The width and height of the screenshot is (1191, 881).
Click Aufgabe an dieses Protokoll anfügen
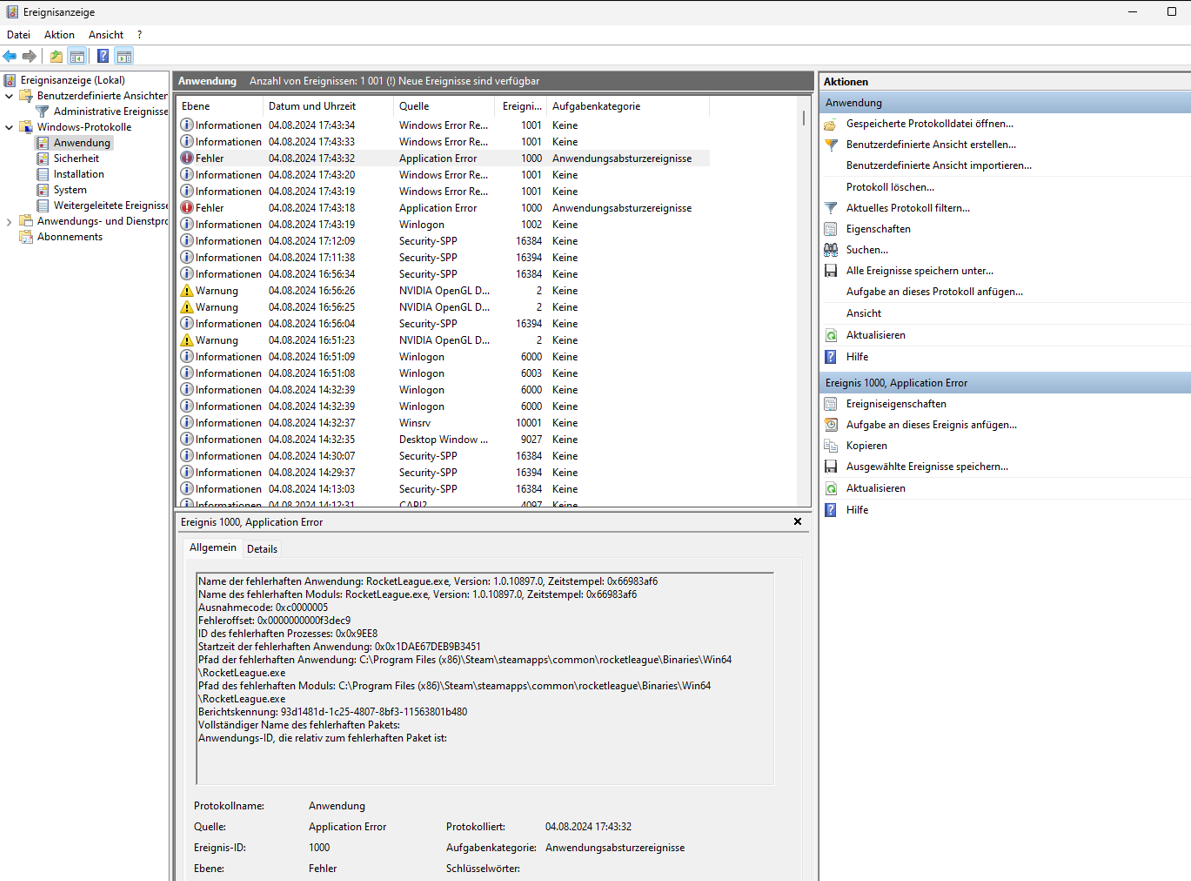(x=934, y=292)
